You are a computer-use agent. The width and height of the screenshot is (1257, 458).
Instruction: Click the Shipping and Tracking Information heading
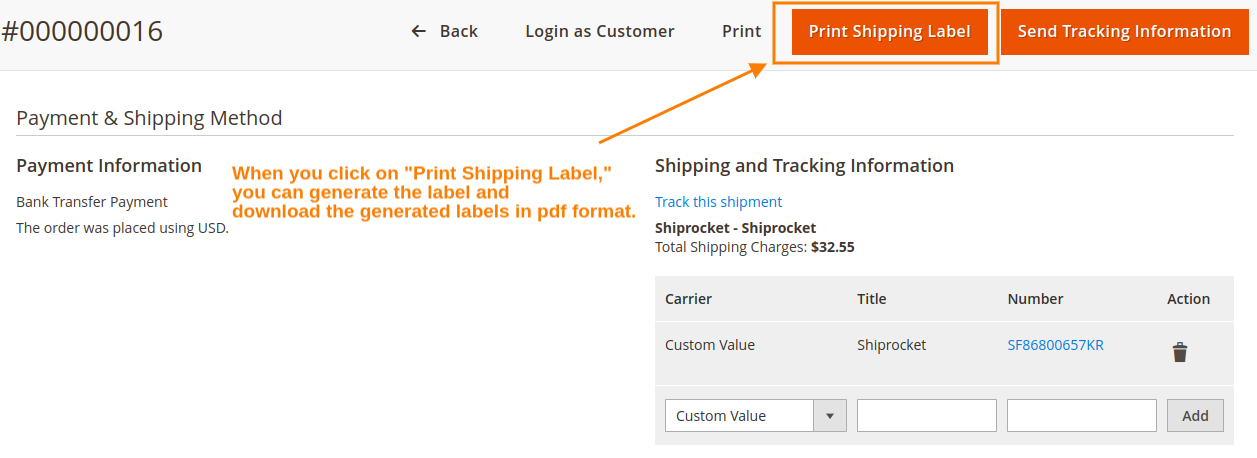804,166
